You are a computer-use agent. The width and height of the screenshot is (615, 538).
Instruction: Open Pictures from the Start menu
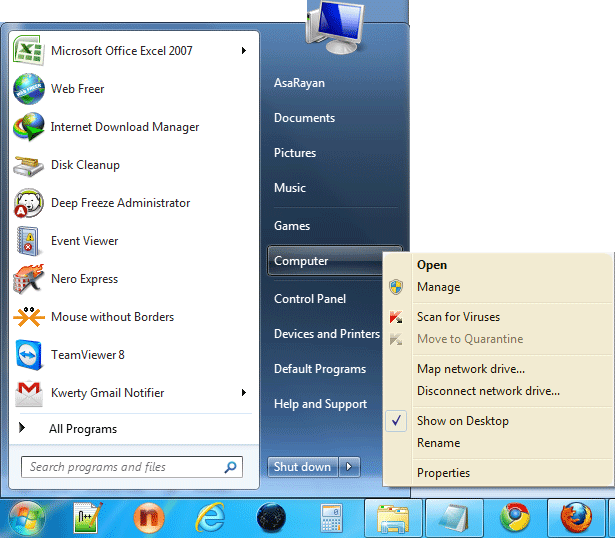tap(295, 153)
